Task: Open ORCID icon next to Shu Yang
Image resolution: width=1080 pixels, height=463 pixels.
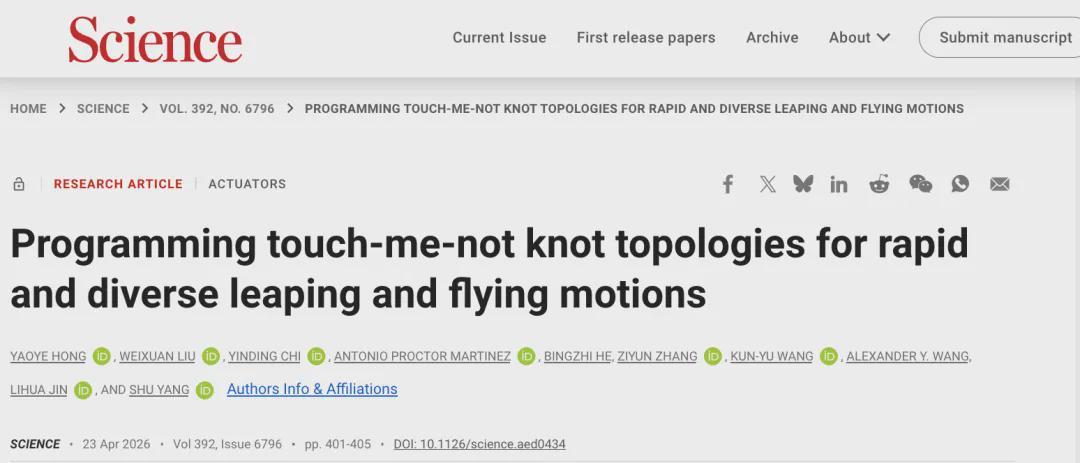Action: click(x=205, y=390)
